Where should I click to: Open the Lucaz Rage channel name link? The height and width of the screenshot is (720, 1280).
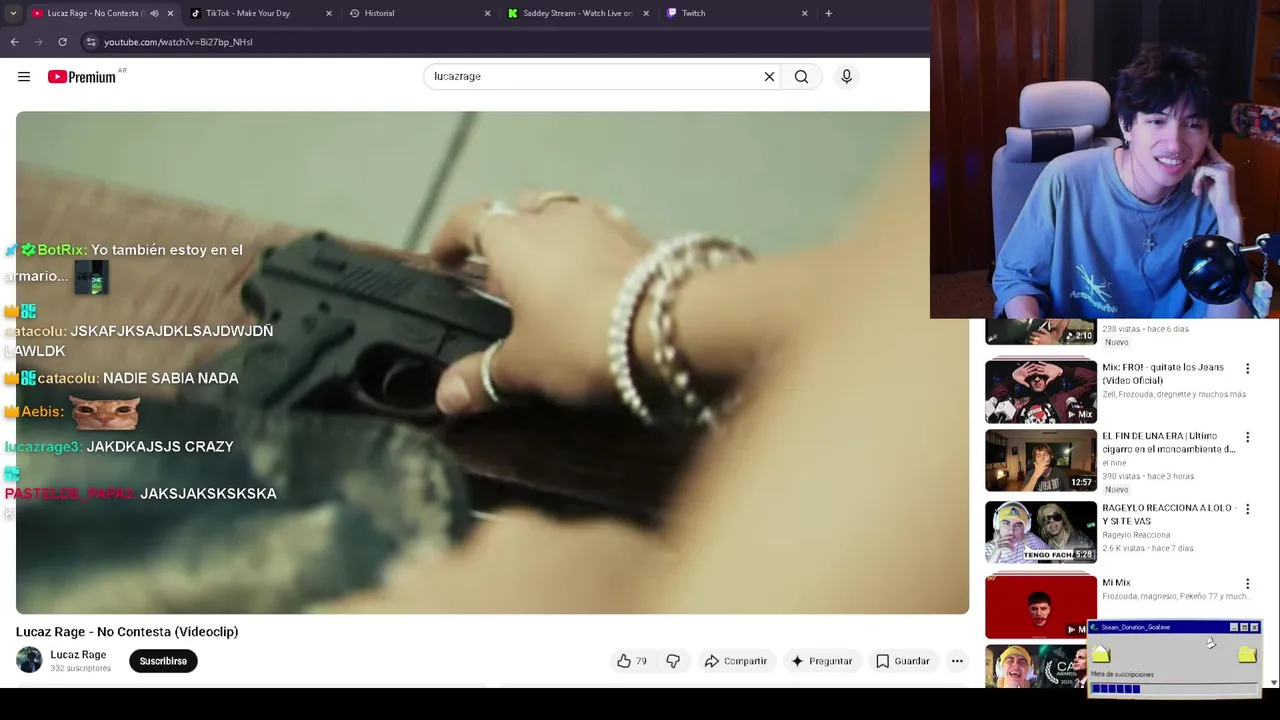coord(78,655)
